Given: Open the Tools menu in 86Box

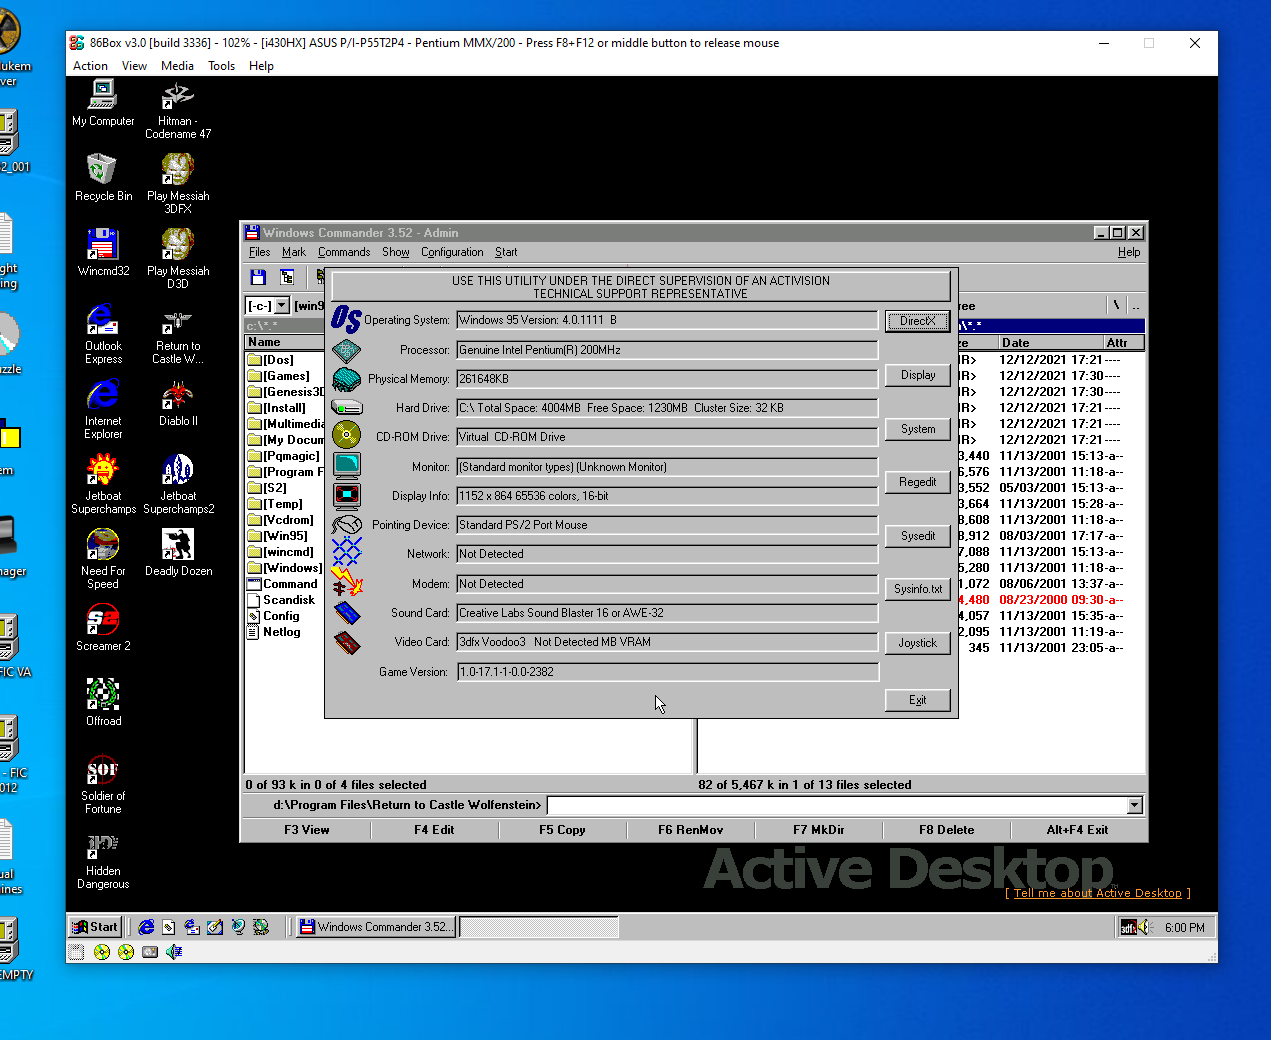Looking at the screenshot, I should (221, 65).
